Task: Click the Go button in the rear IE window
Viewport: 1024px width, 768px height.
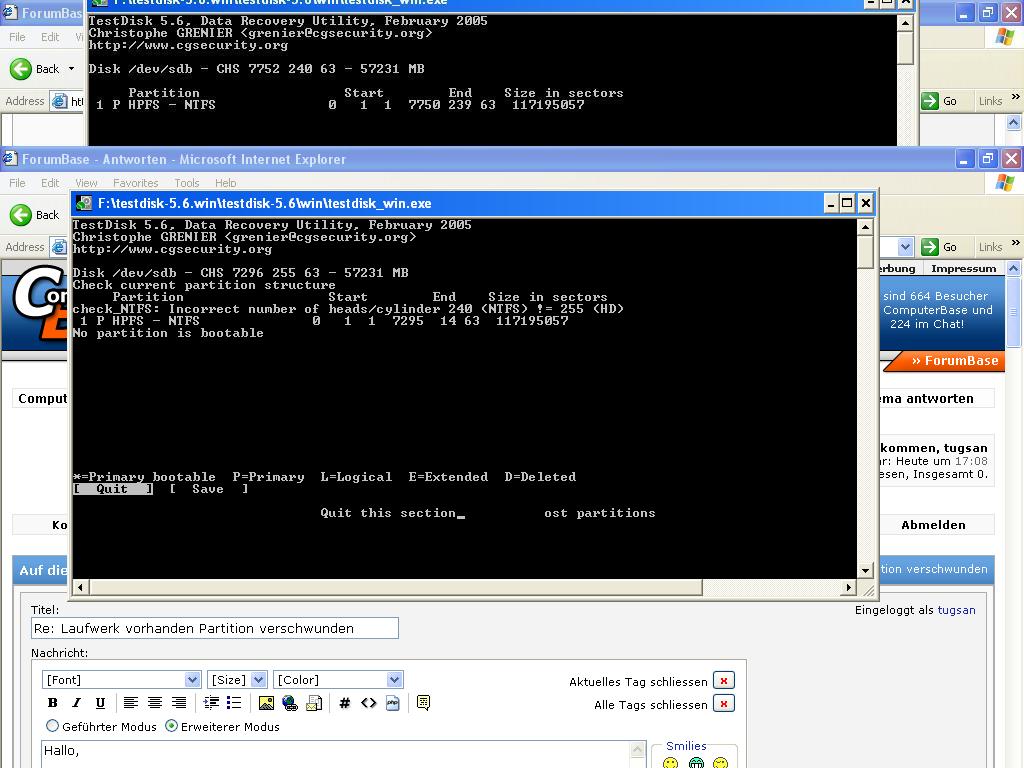Action: click(939, 101)
